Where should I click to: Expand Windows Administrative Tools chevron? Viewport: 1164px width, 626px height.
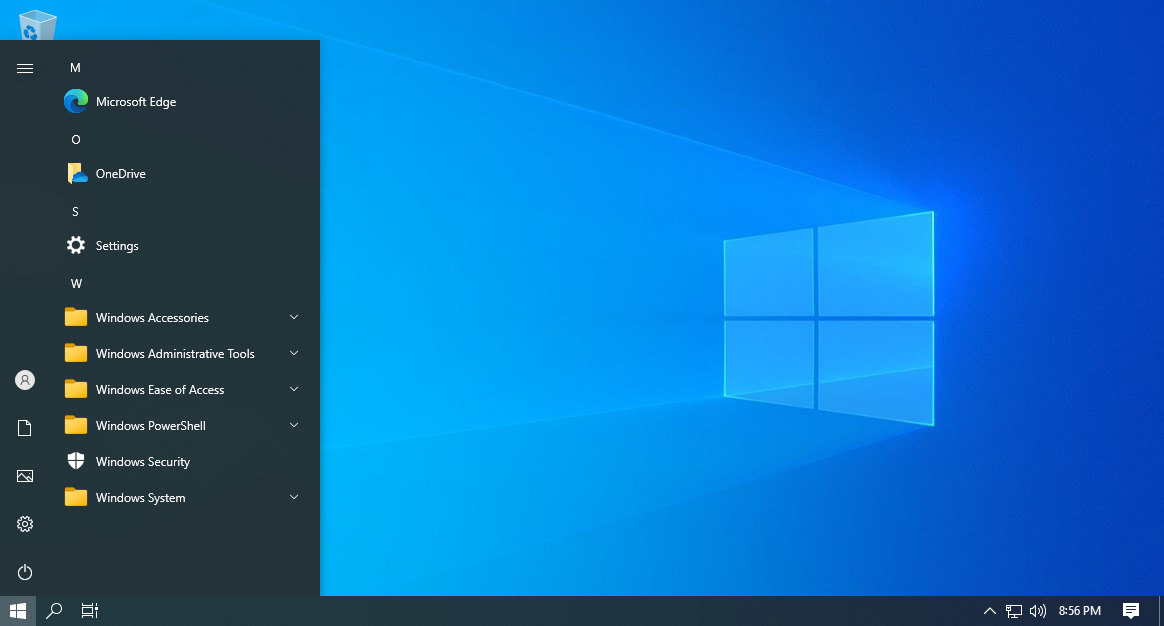[x=294, y=353]
